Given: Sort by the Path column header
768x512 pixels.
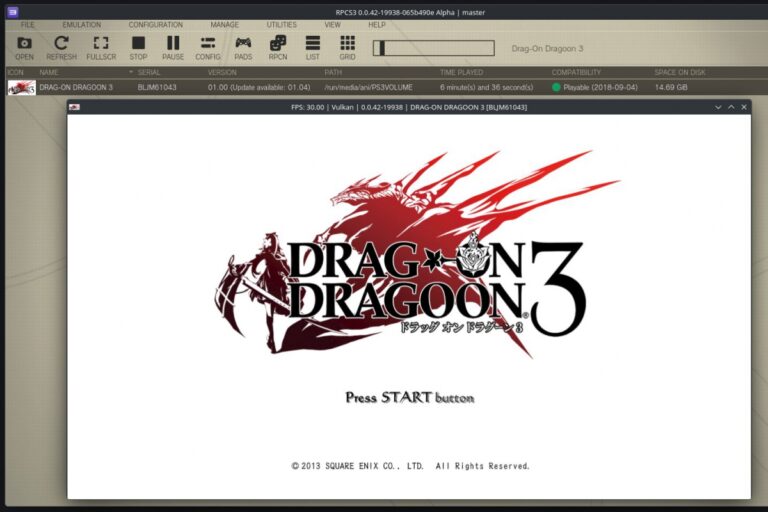Looking at the screenshot, I should click(x=333, y=72).
